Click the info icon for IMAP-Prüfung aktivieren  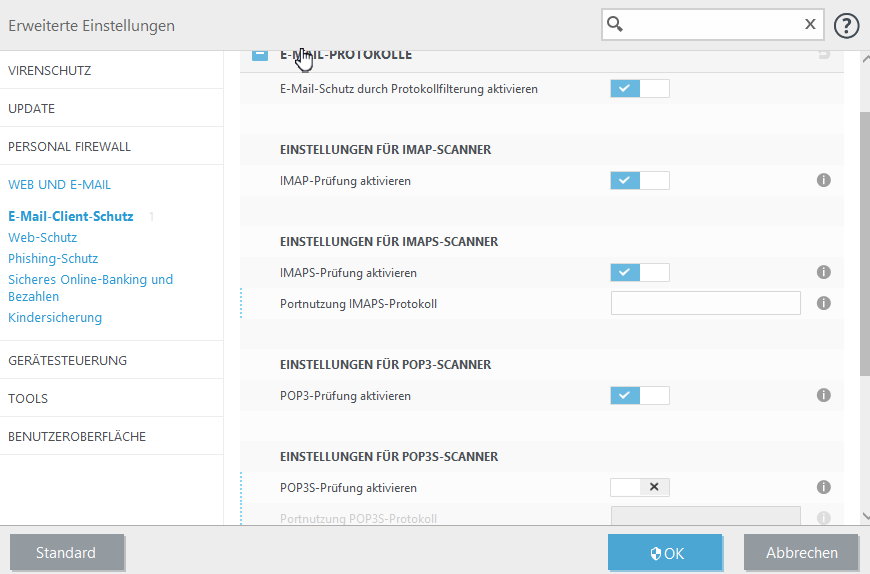pyautogui.click(x=824, y=181)
